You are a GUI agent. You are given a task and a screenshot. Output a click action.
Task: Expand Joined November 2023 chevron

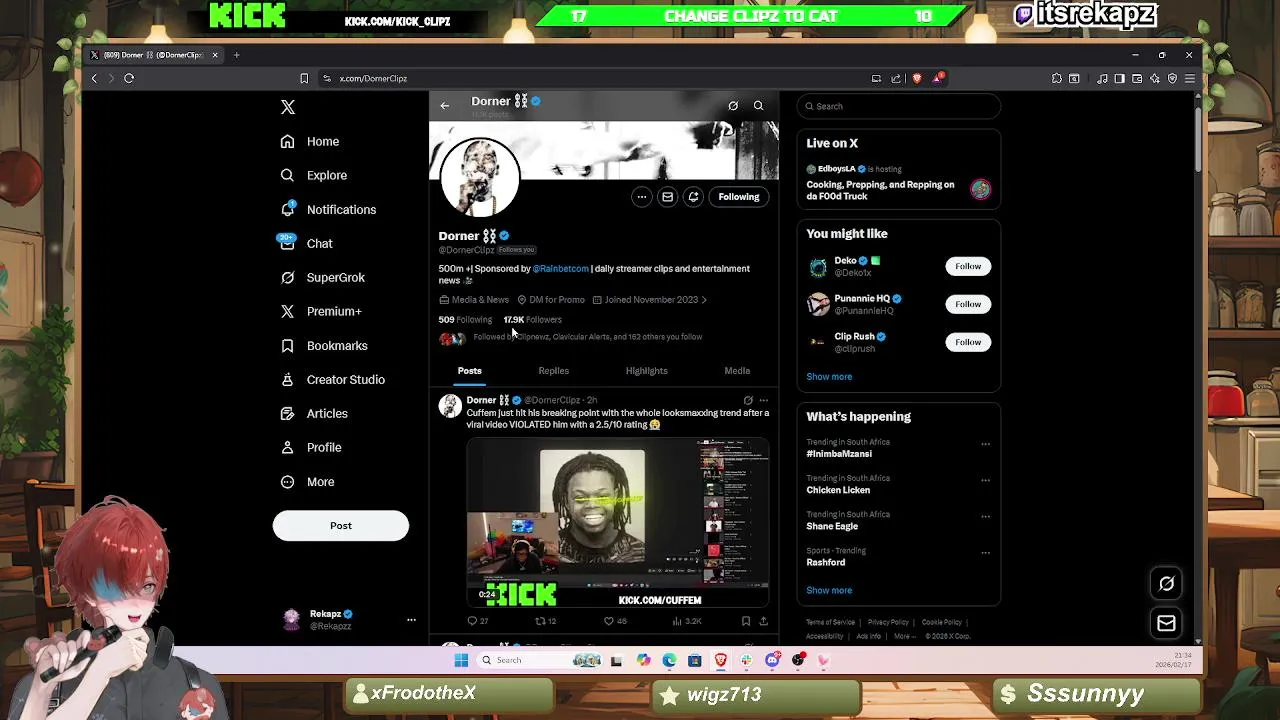pyautogui.click(x=704, y=300)
